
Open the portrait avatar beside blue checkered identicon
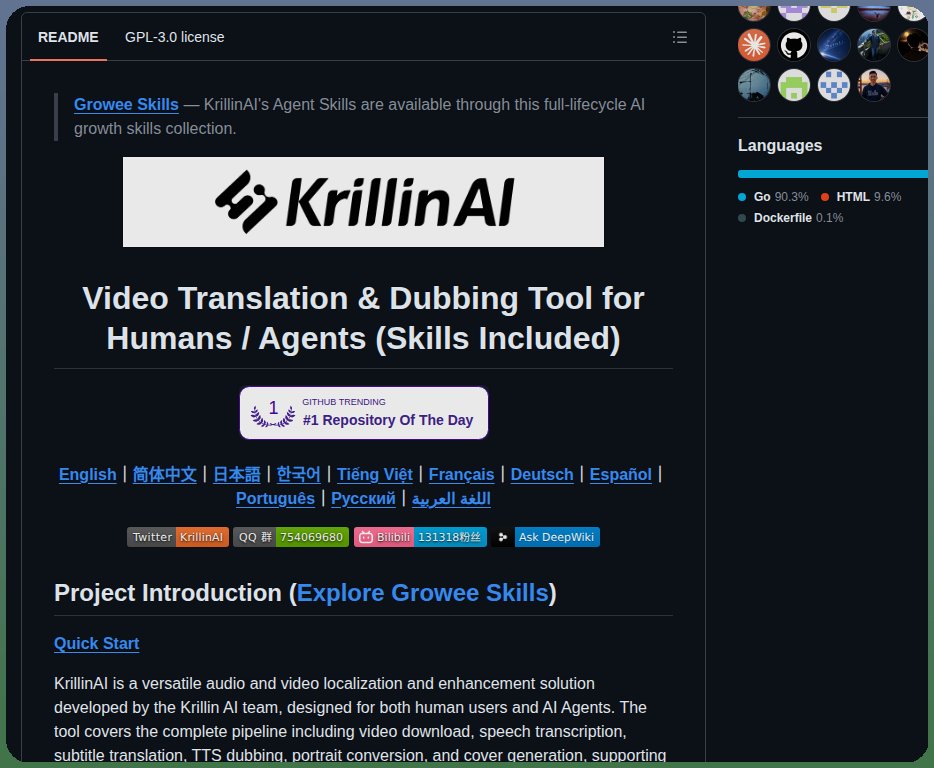point(873,85)
